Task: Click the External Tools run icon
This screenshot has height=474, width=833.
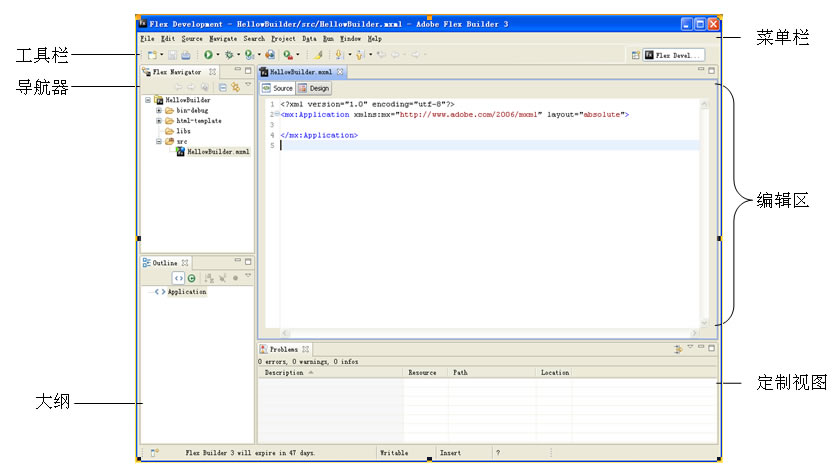Action: click(x=288, y=55)
